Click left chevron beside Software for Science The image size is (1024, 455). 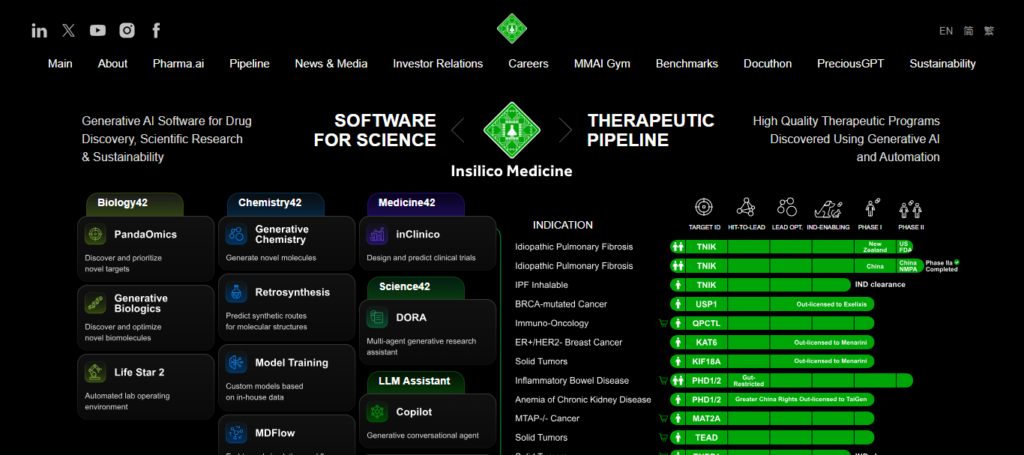pos(458,130)
